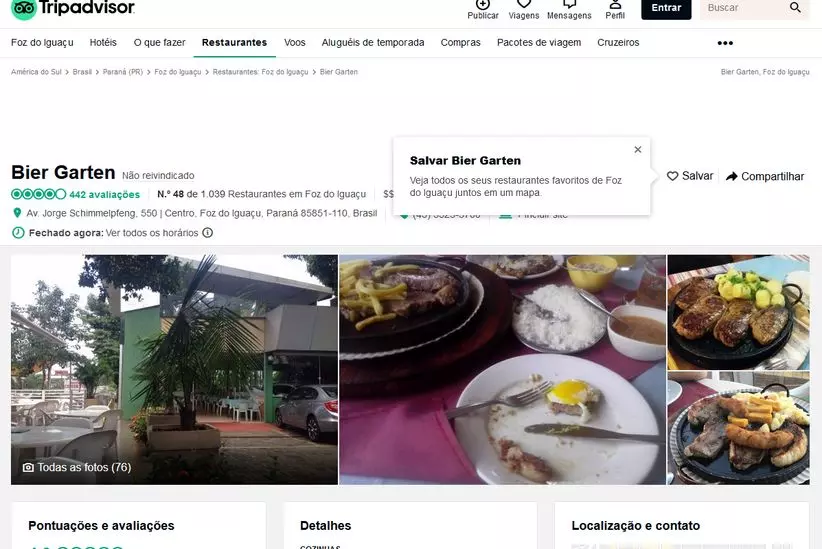Open the Publicar plus icon
822x549 pixels.
[483, 5]
